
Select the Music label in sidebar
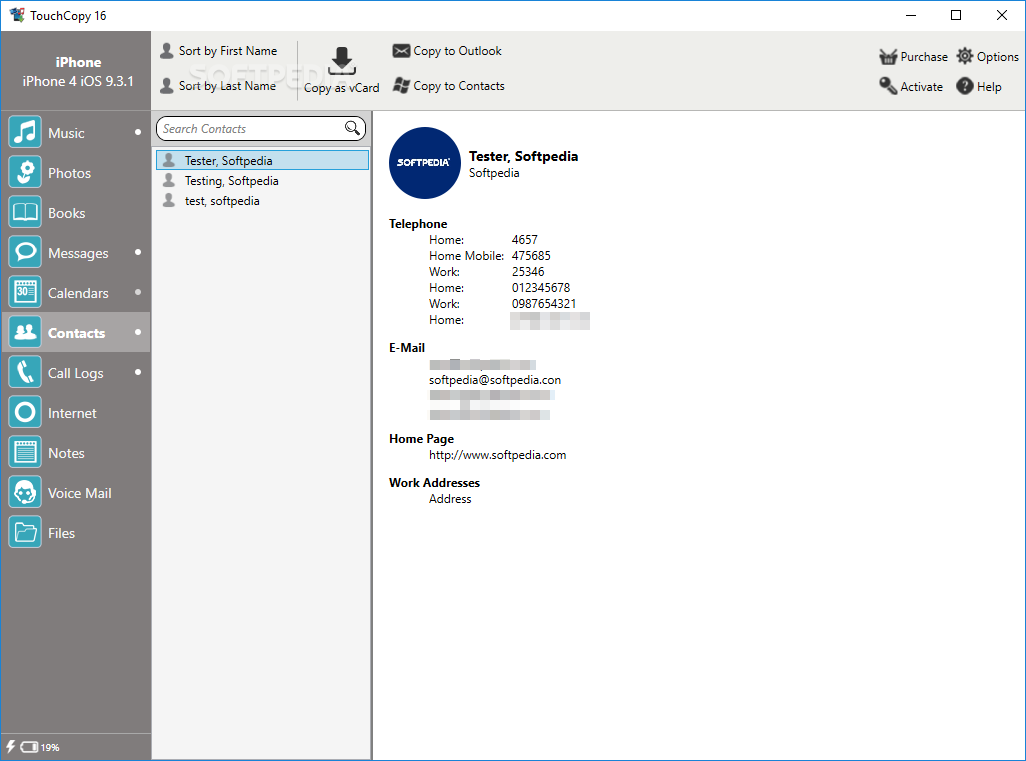pyautogui.click(x=66, y=133)
